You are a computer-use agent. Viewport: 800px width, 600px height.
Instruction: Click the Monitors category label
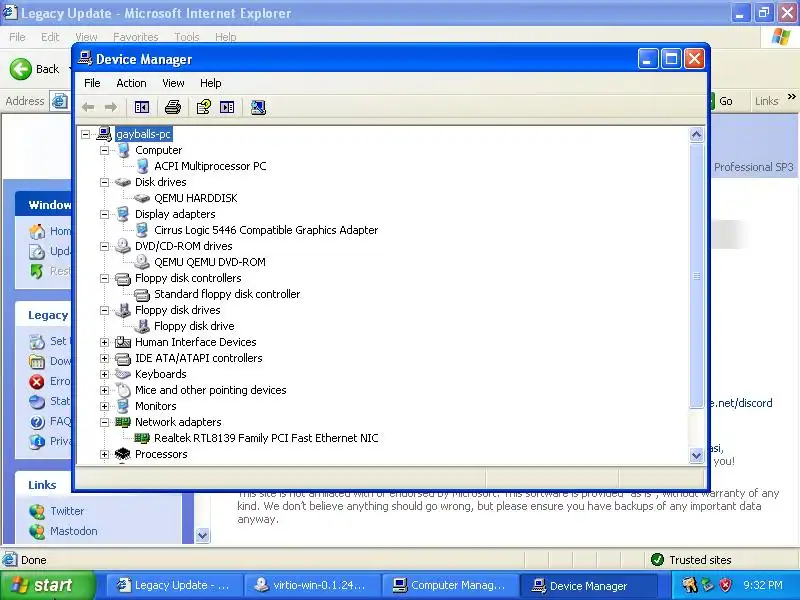tap(156, 406)
